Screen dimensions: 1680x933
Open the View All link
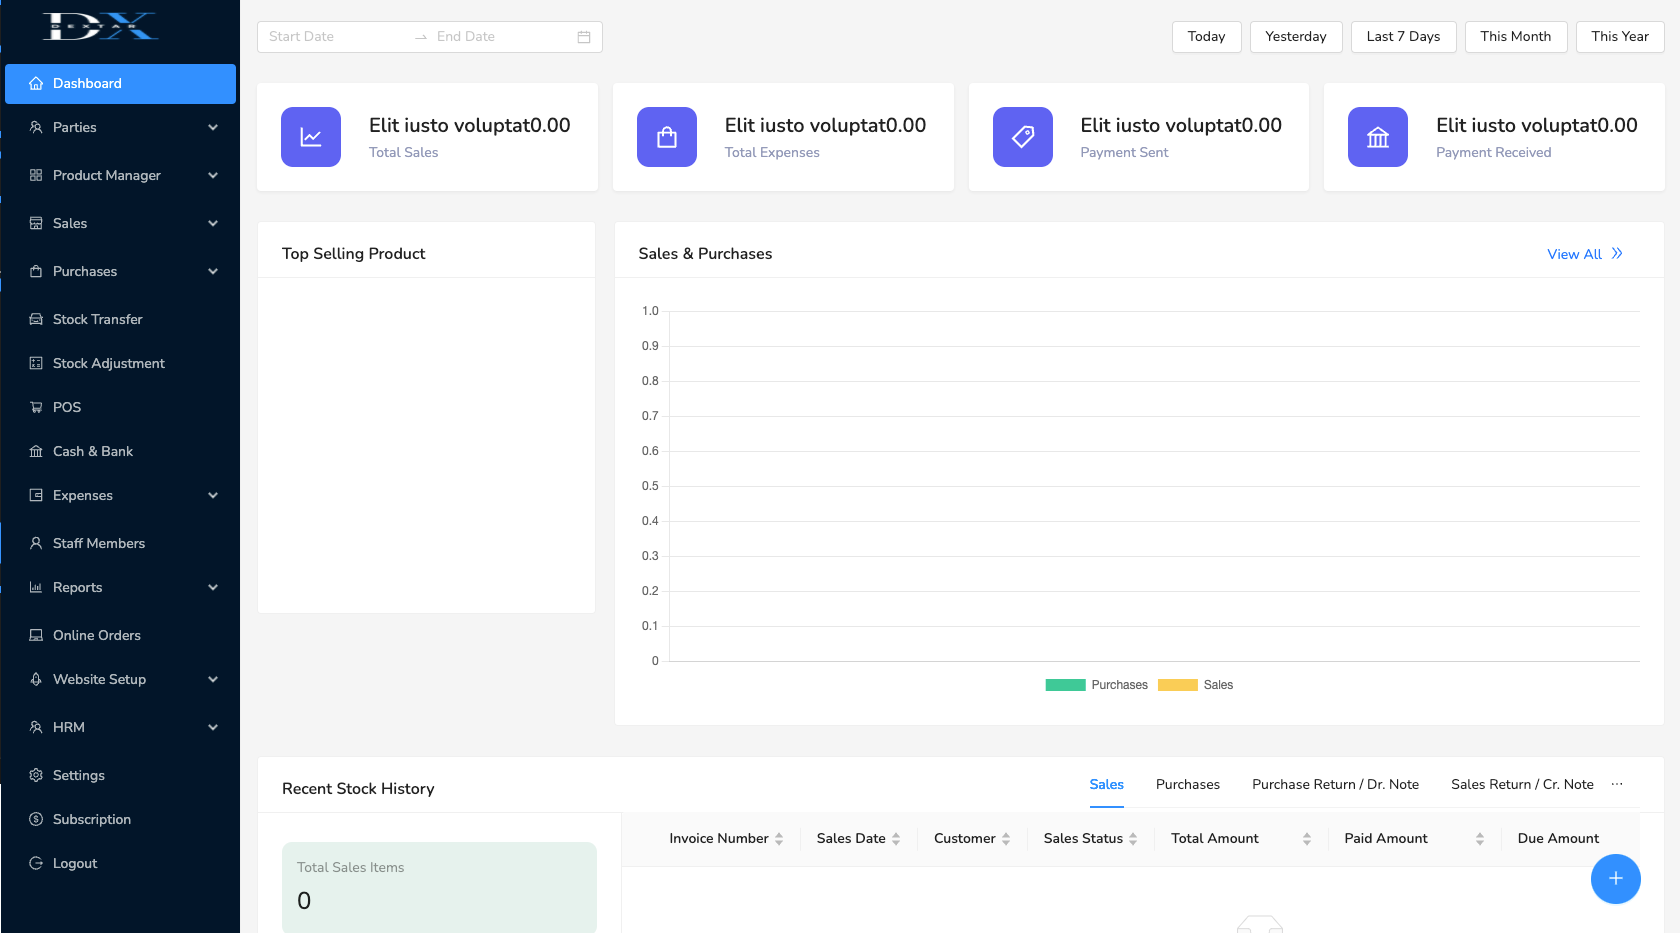(1584, 254)
